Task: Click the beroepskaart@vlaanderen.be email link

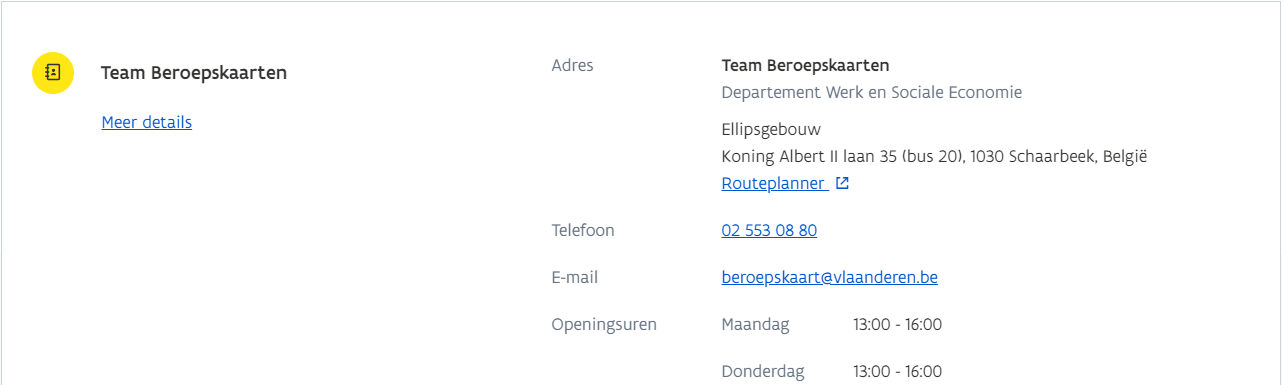Action: (x=829, y=278)
